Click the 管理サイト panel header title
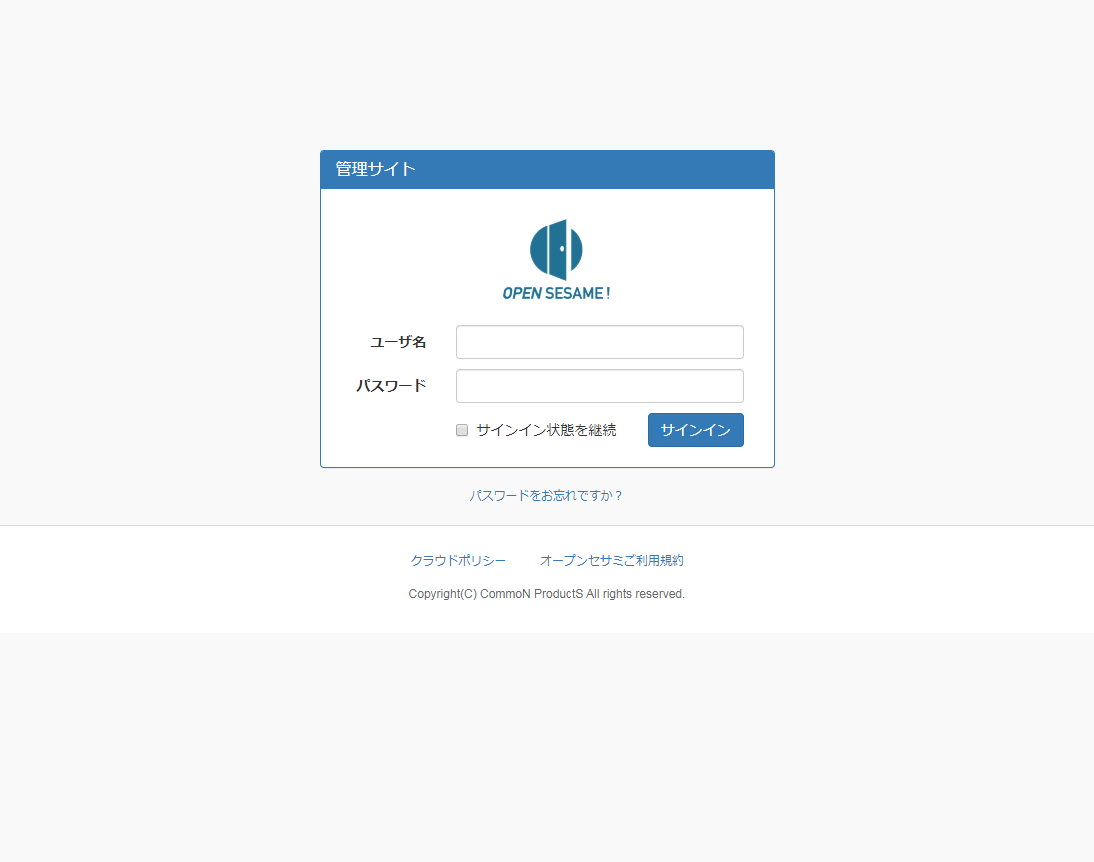This screenshot has height=862, width=1094. pyautogui.click(x=375, y=169)
